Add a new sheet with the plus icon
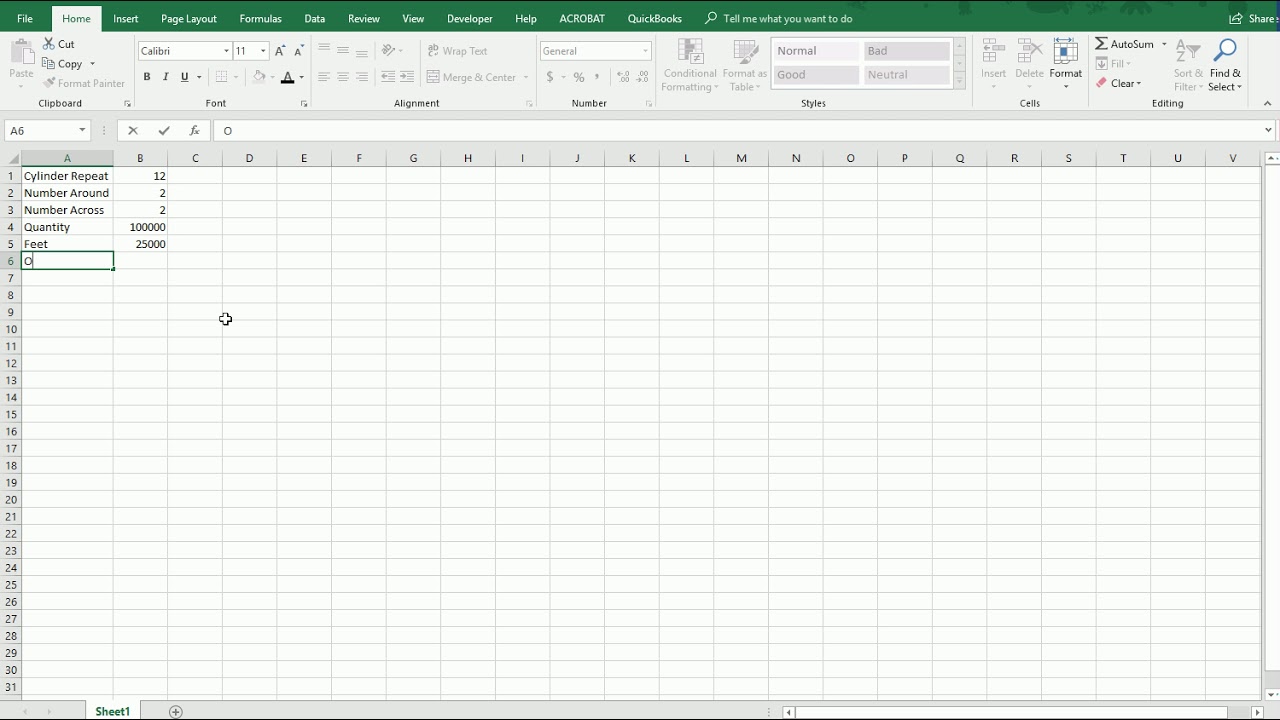 [x=176, y=712]
